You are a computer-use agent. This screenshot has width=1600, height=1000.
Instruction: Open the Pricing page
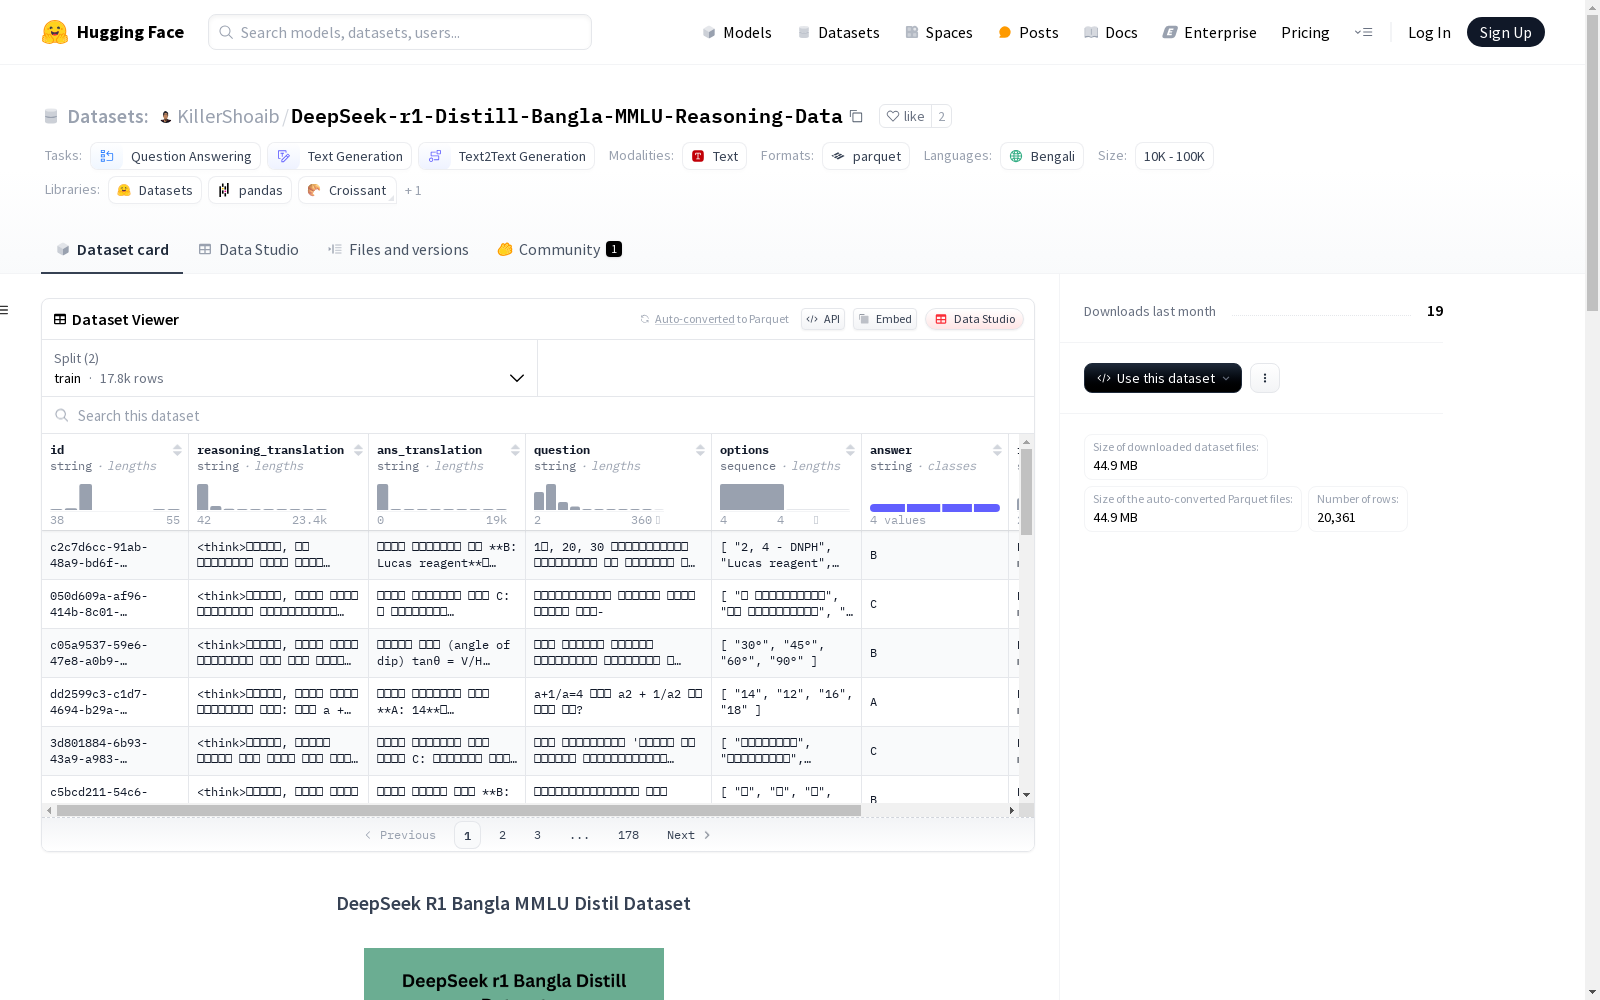[x=1305, y=32]
